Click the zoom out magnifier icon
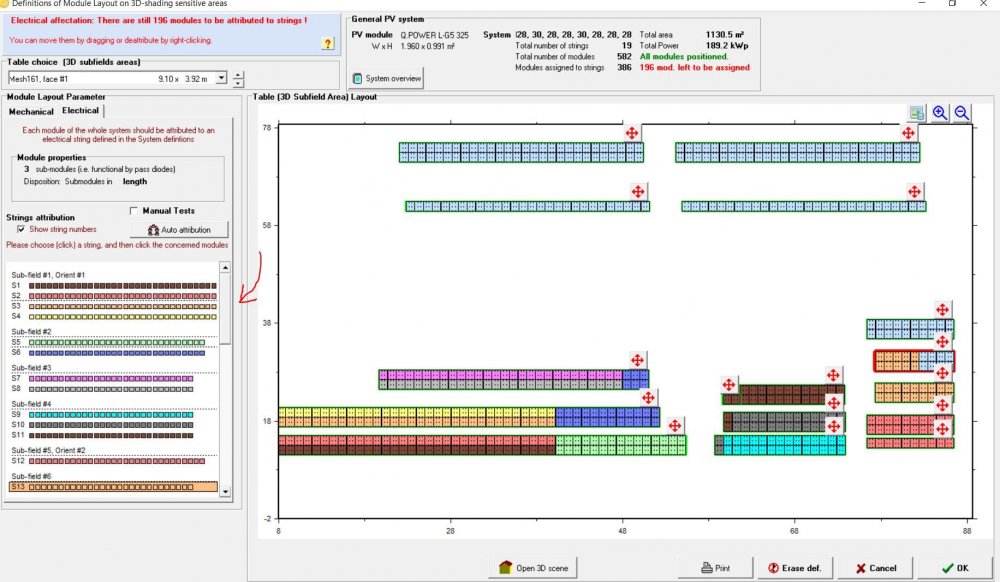This screenshot has width=1000, height=582. (x=962, y=113)
